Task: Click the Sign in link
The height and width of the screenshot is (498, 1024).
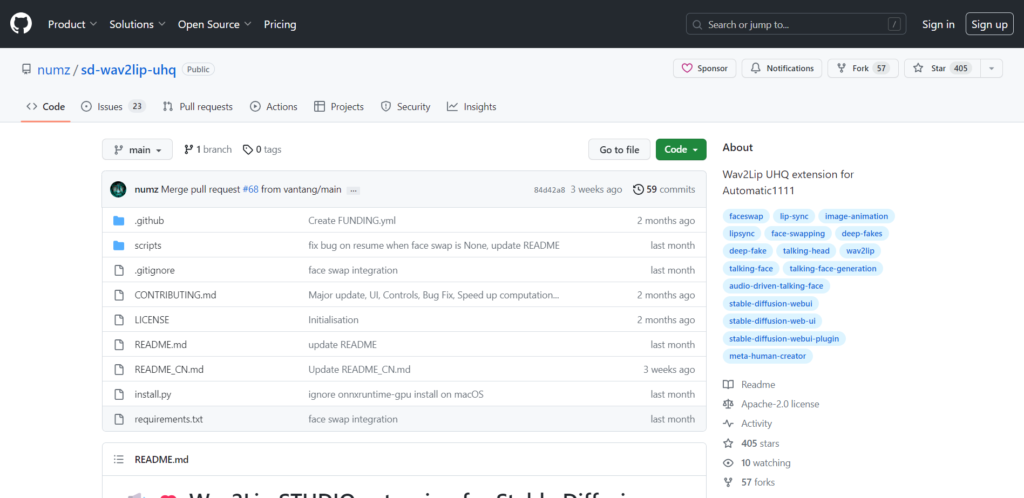Action: tap(938, 24)
